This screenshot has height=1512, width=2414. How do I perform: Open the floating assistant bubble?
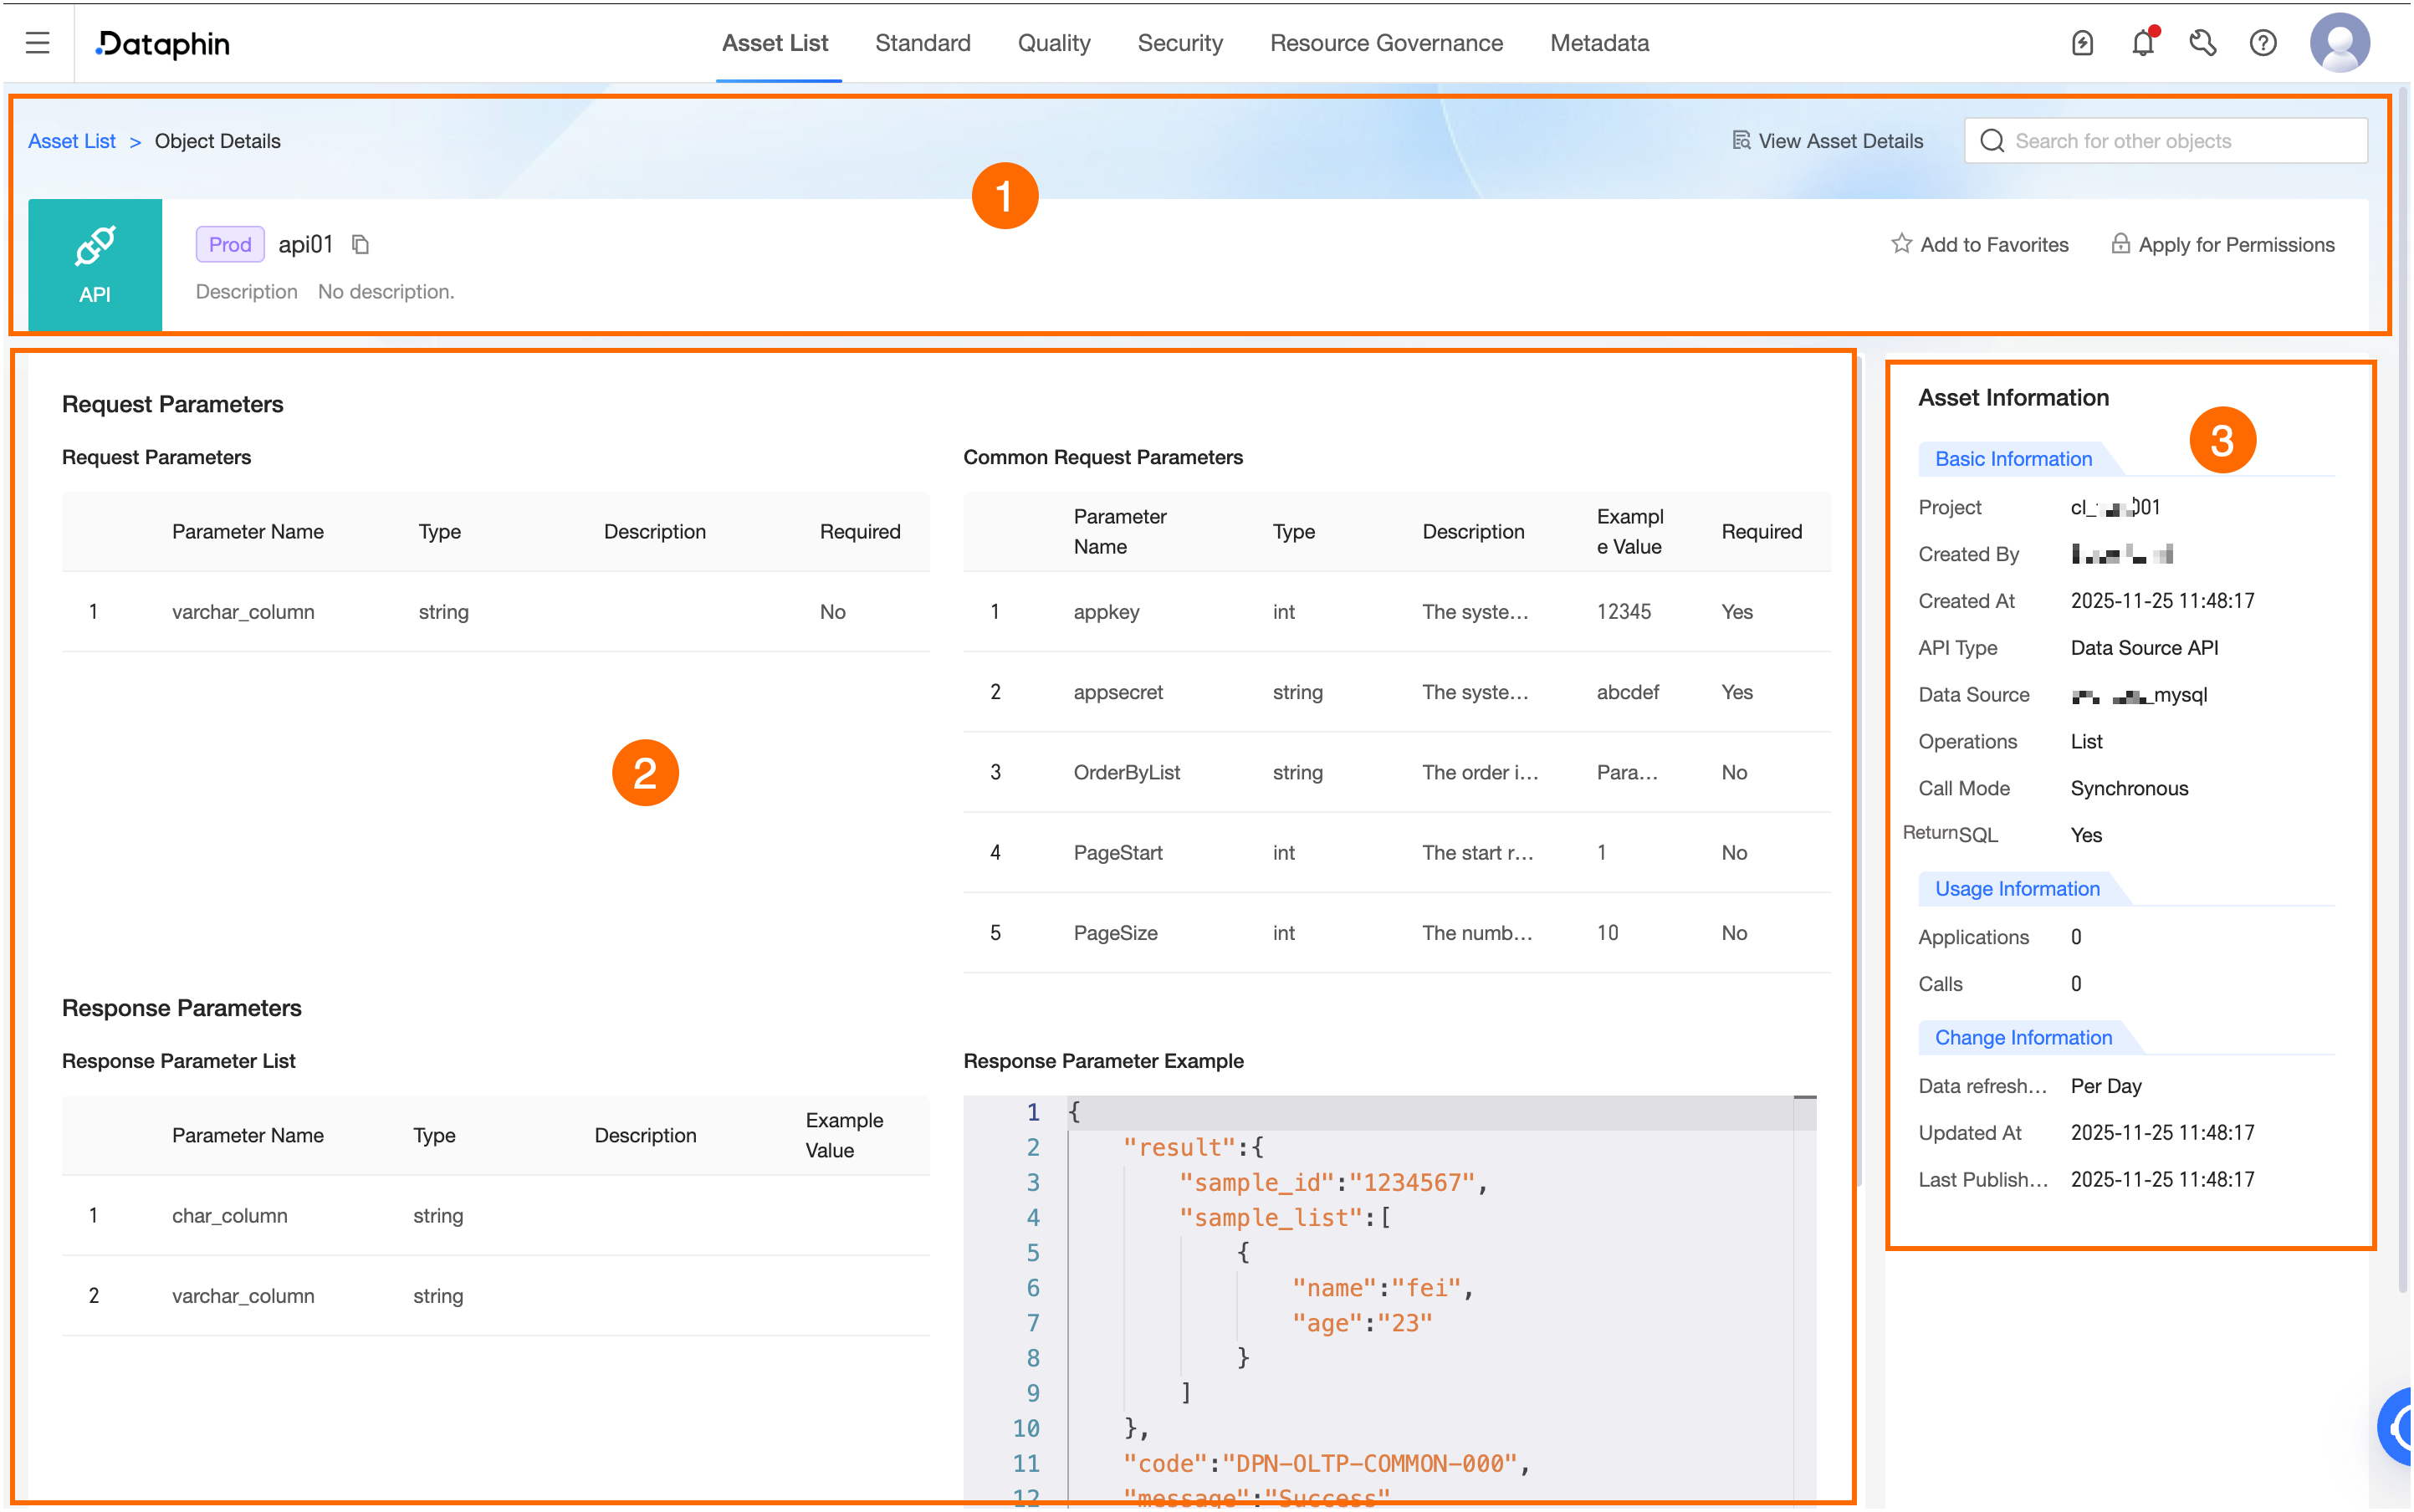[x=2396, y=1427]
